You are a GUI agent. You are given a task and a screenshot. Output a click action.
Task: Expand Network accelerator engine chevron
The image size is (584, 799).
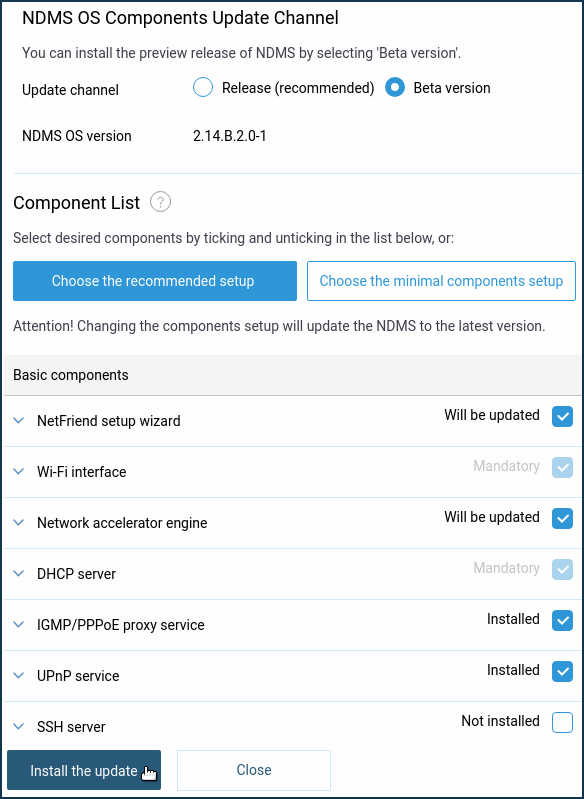pos(19,523)
